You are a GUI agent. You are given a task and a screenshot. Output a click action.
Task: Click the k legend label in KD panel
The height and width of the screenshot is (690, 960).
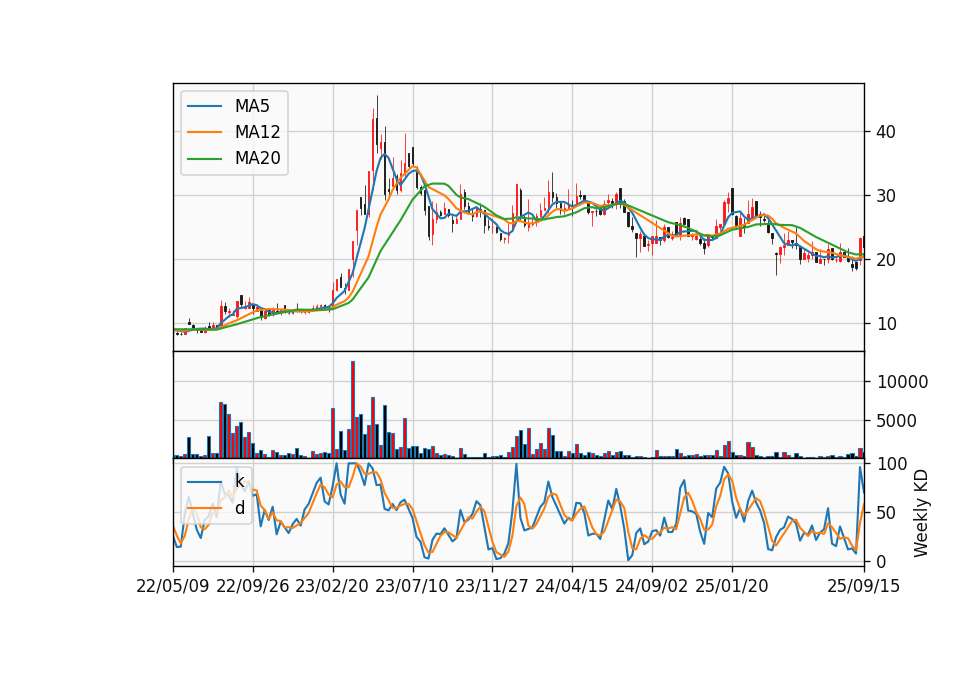pyautogui.click(x=239, y=481)
